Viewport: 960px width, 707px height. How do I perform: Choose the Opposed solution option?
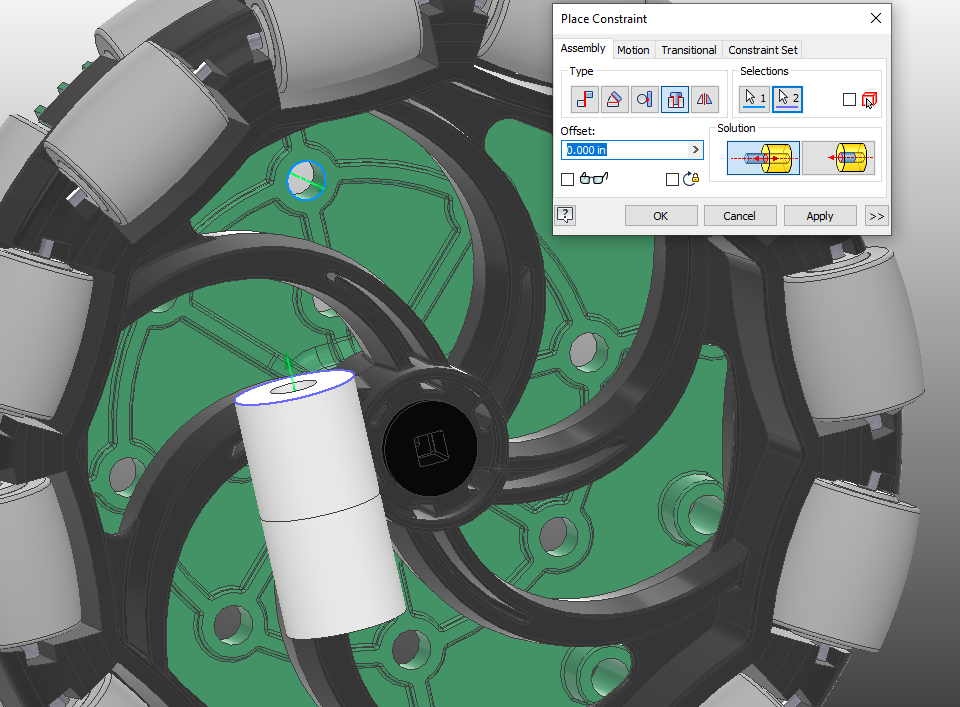point(763,158)
